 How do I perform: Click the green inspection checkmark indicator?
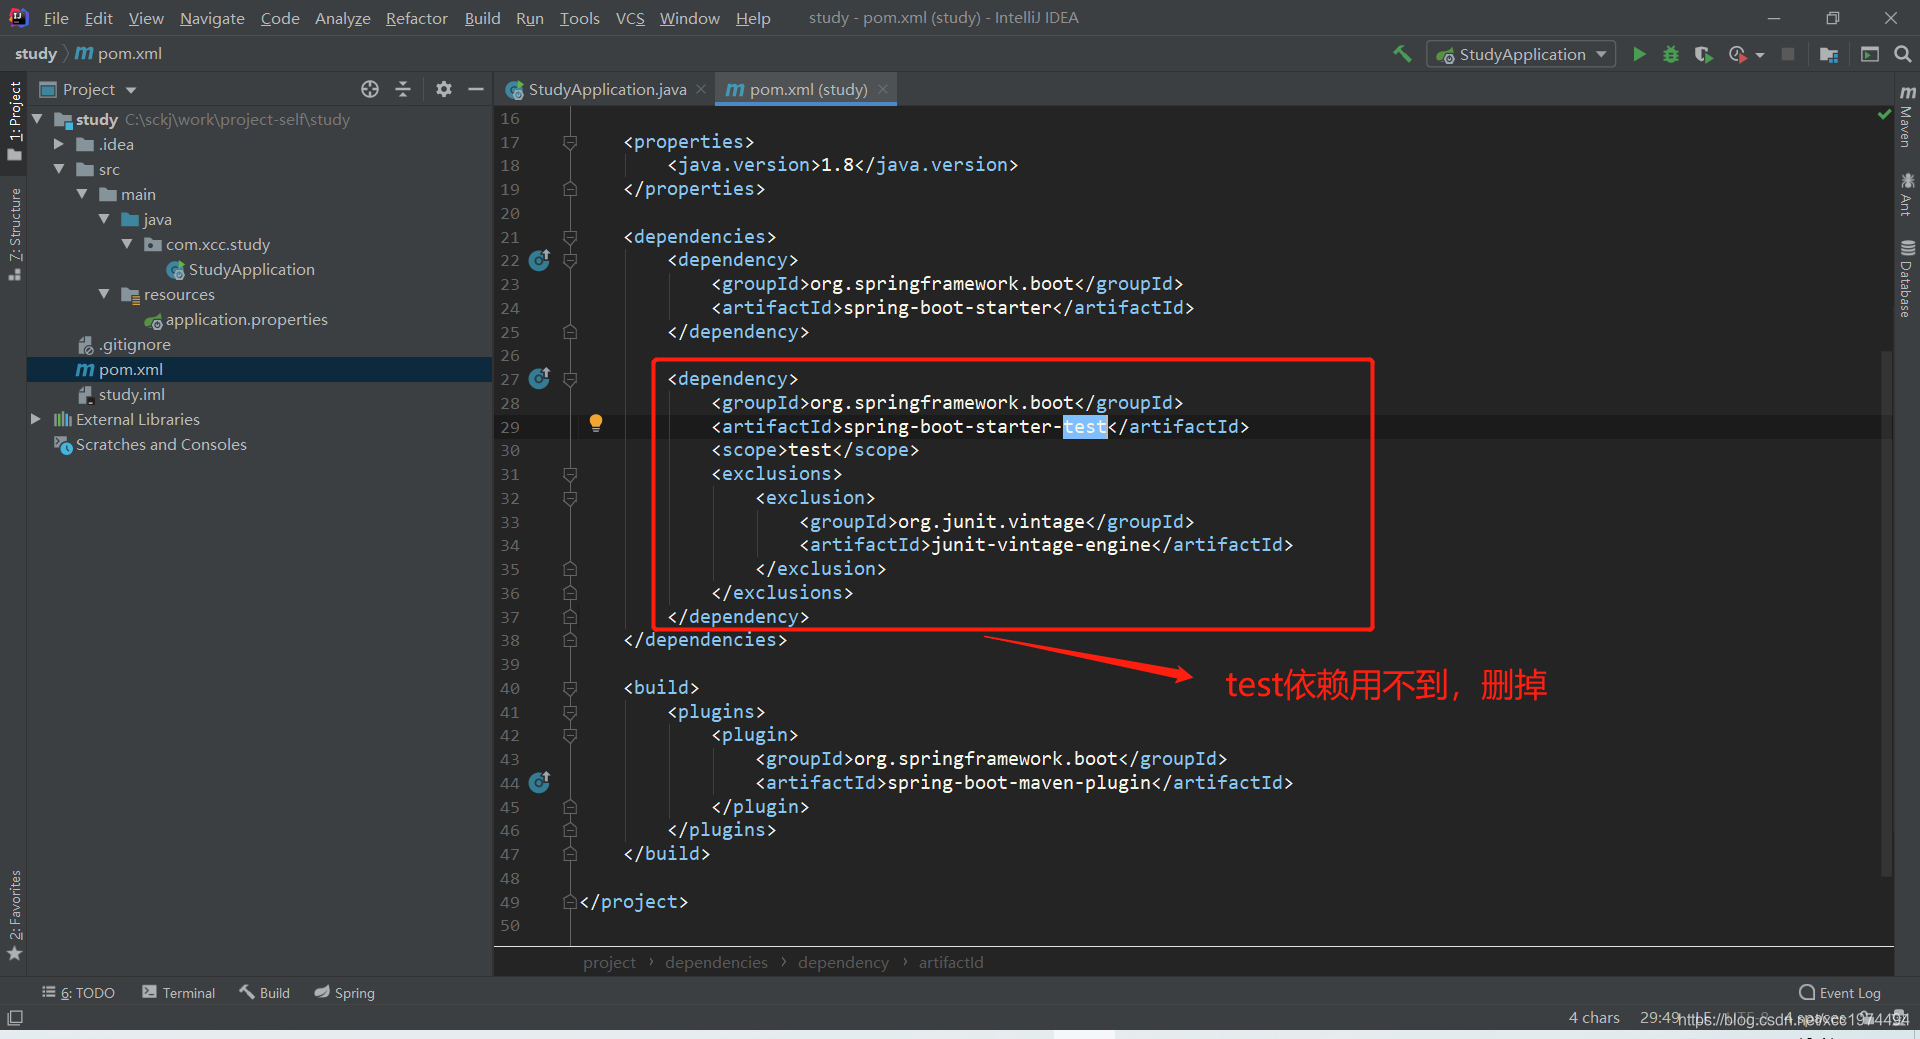[1884, 116]
